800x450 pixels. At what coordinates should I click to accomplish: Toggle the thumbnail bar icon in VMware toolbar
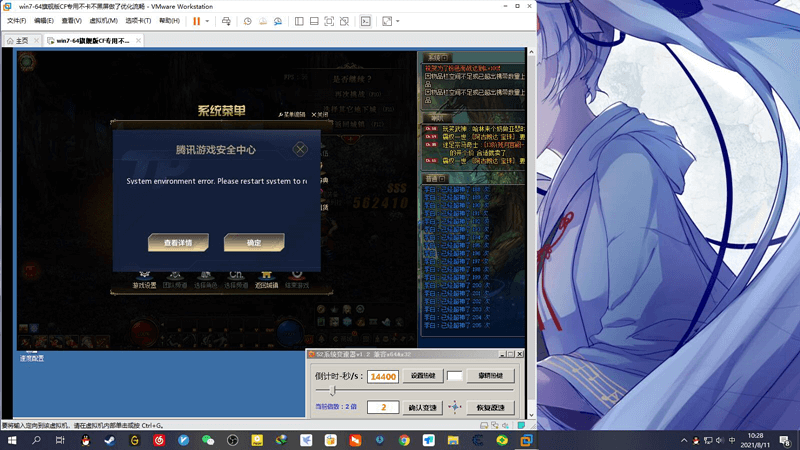pos(314,21)
